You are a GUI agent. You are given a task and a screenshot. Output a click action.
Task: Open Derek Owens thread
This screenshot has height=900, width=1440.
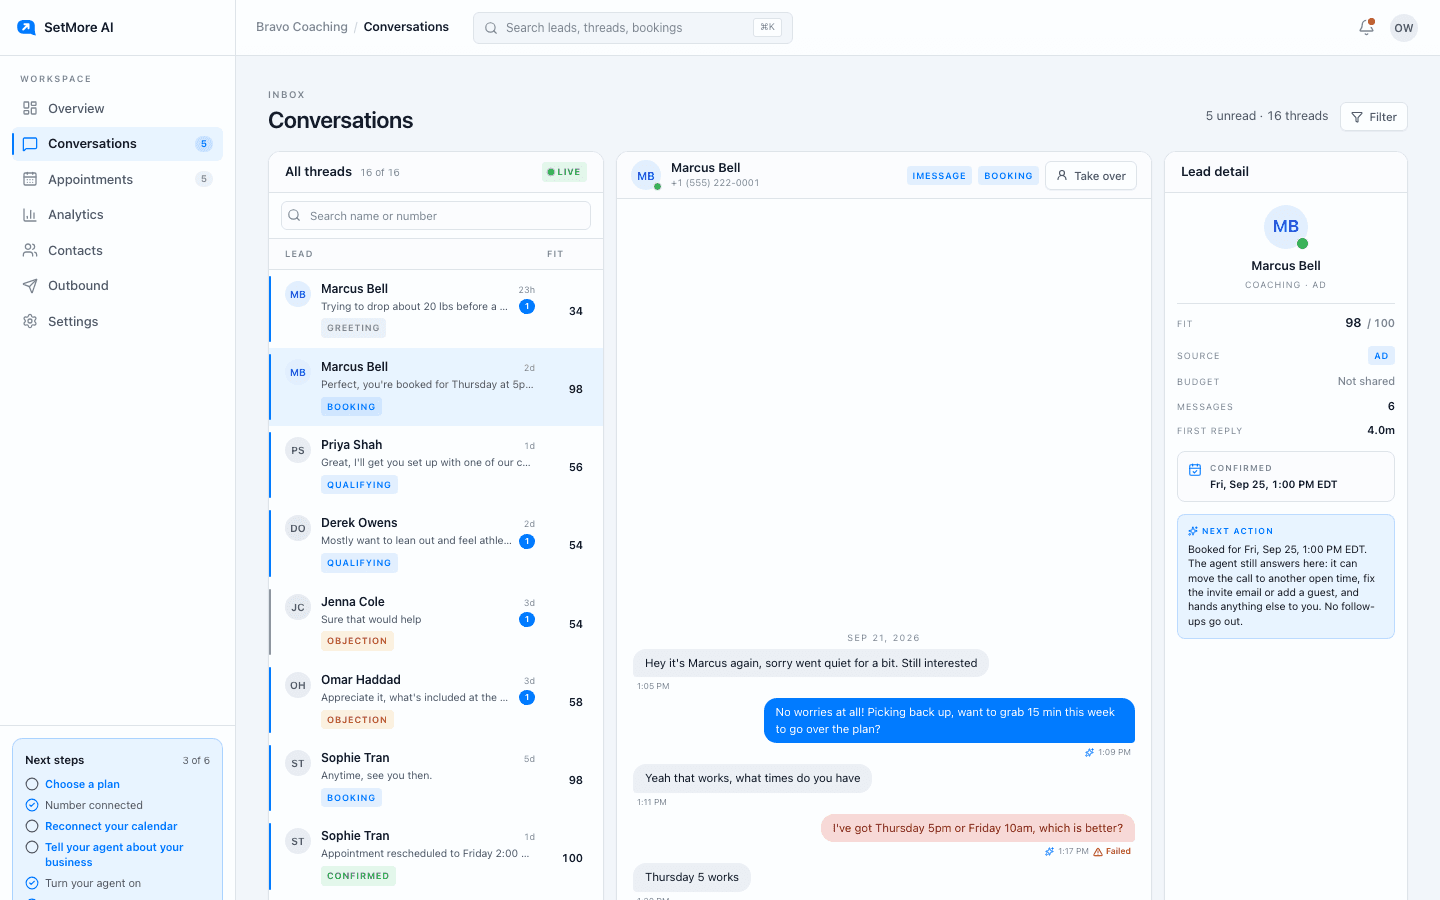pyautogui.click(x=436, y=544)
